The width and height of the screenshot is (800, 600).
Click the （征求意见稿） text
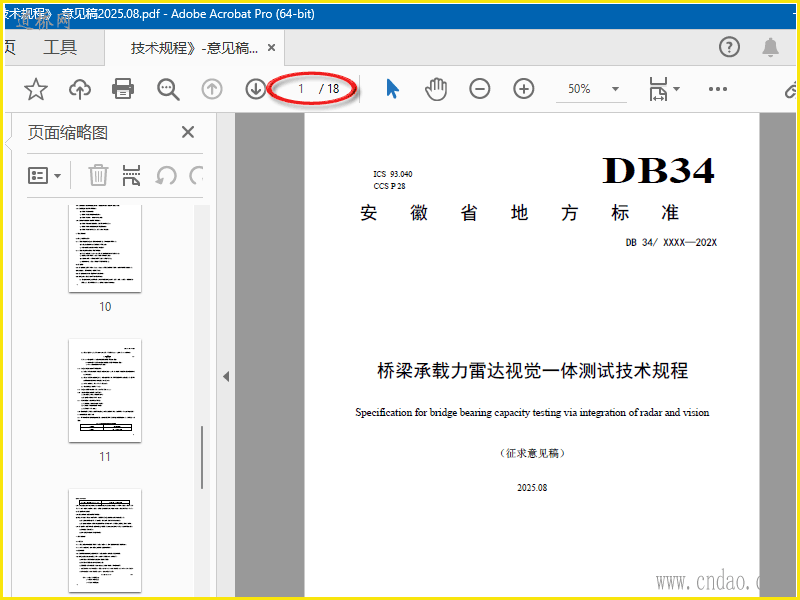tap(532, 453)
